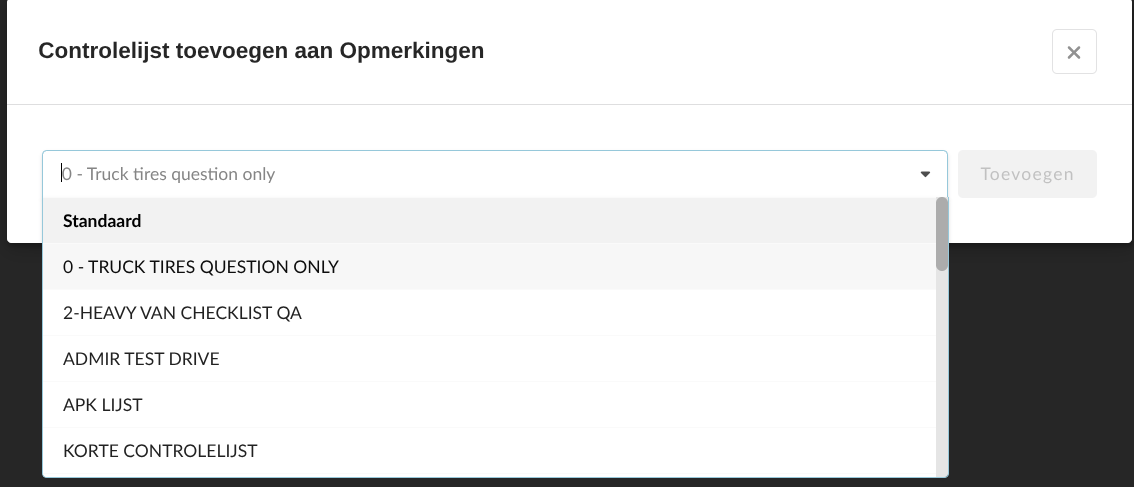The height and width of the screenshot is (487, 1134).
Task: Collapse the checklist list via triangle icon
Action: point(925,174)
